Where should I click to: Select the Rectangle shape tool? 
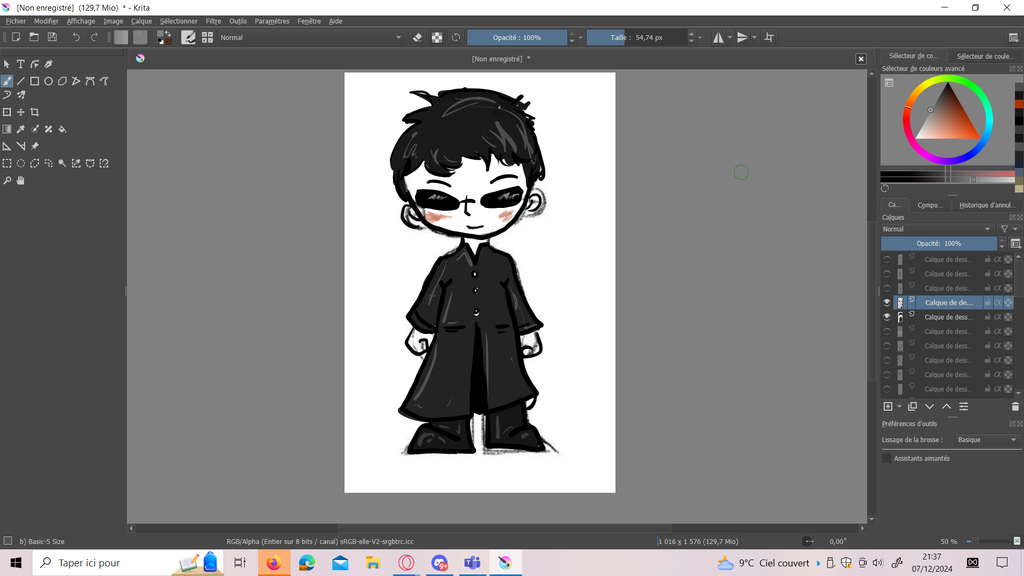coord(34,81)
